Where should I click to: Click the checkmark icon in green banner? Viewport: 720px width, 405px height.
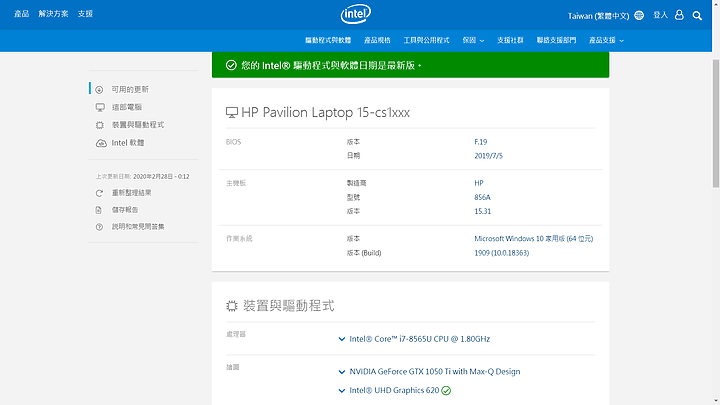231,65
